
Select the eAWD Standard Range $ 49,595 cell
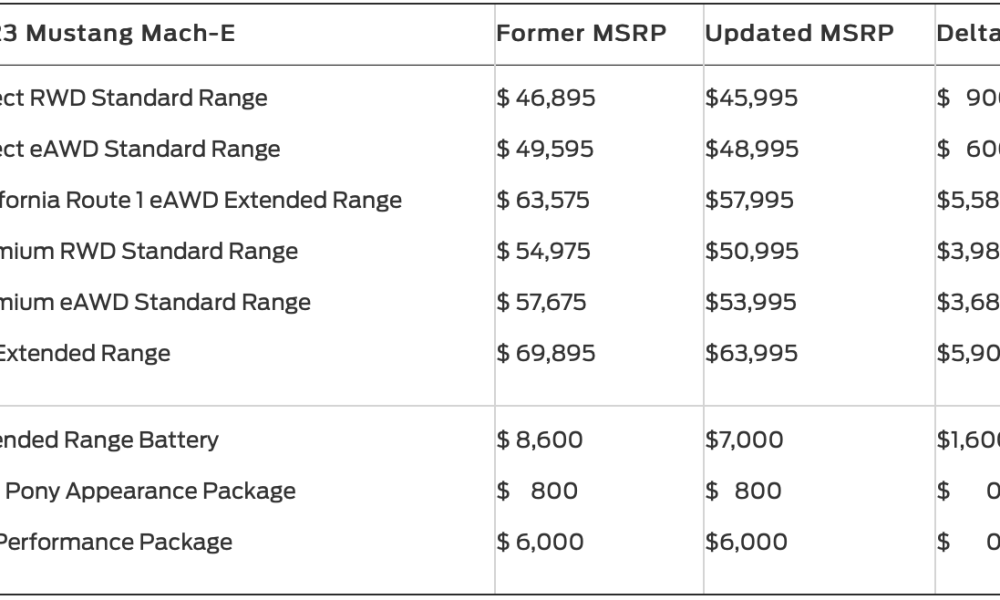point(545,149)
